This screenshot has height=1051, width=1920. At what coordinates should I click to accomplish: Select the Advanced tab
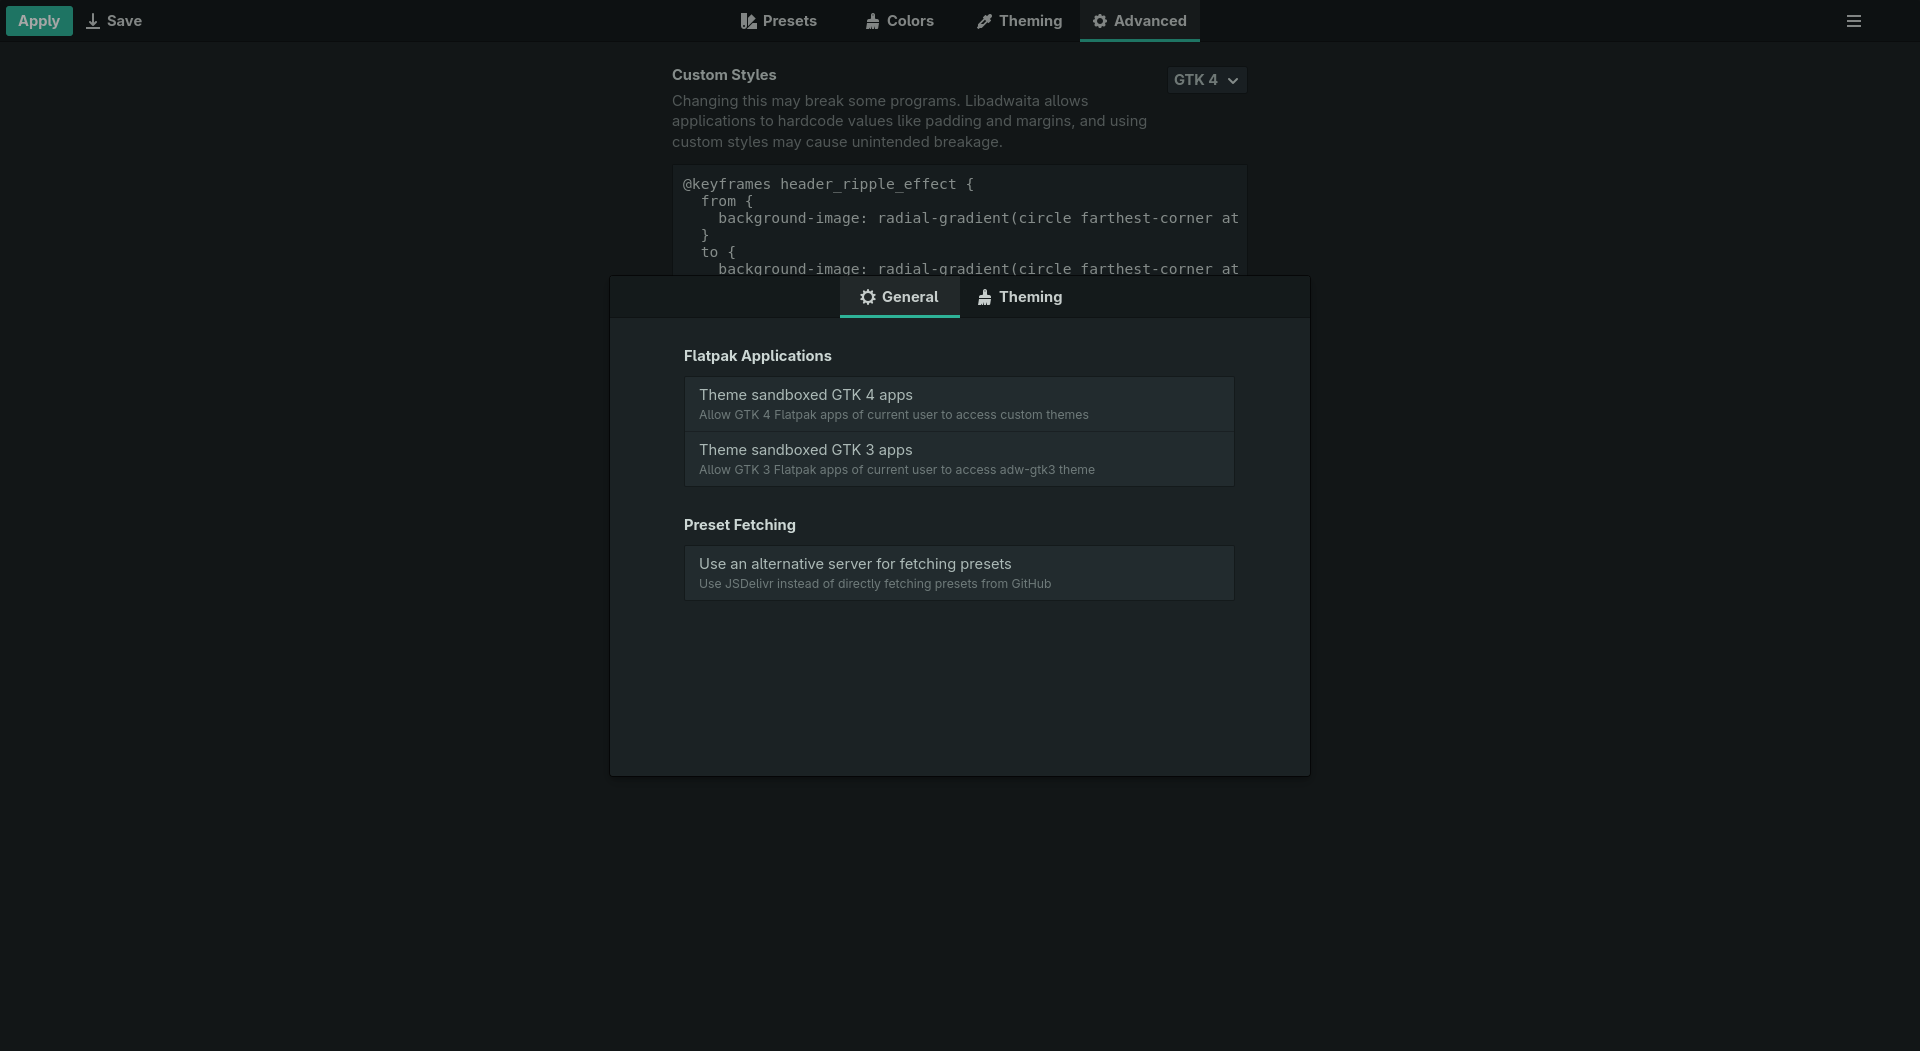(1140, 21)
